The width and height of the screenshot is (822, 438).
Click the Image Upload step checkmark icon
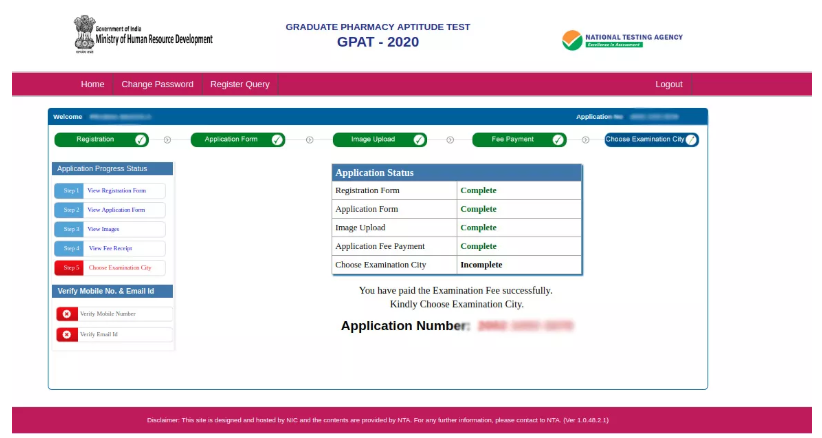coord(419,140)
